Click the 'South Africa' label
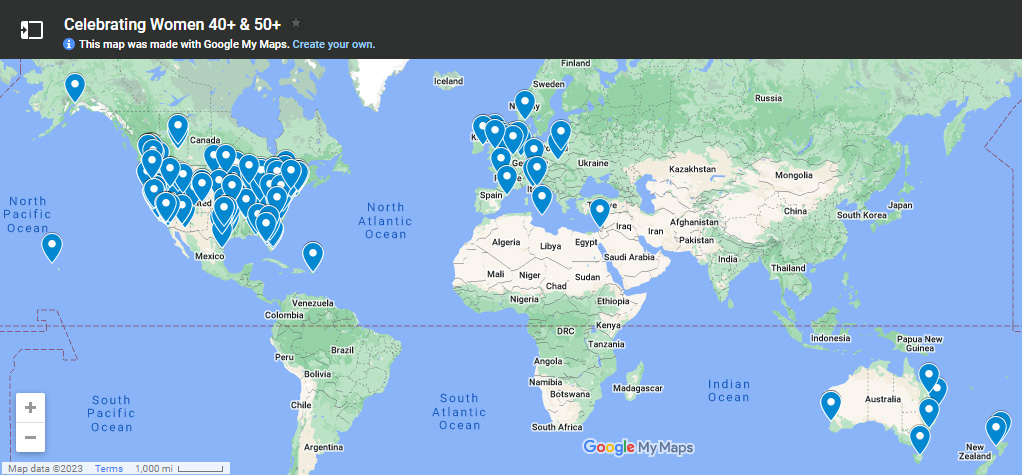Image resolution: width=1022 pixels, height=475 pixels. [x=557, y=427]
